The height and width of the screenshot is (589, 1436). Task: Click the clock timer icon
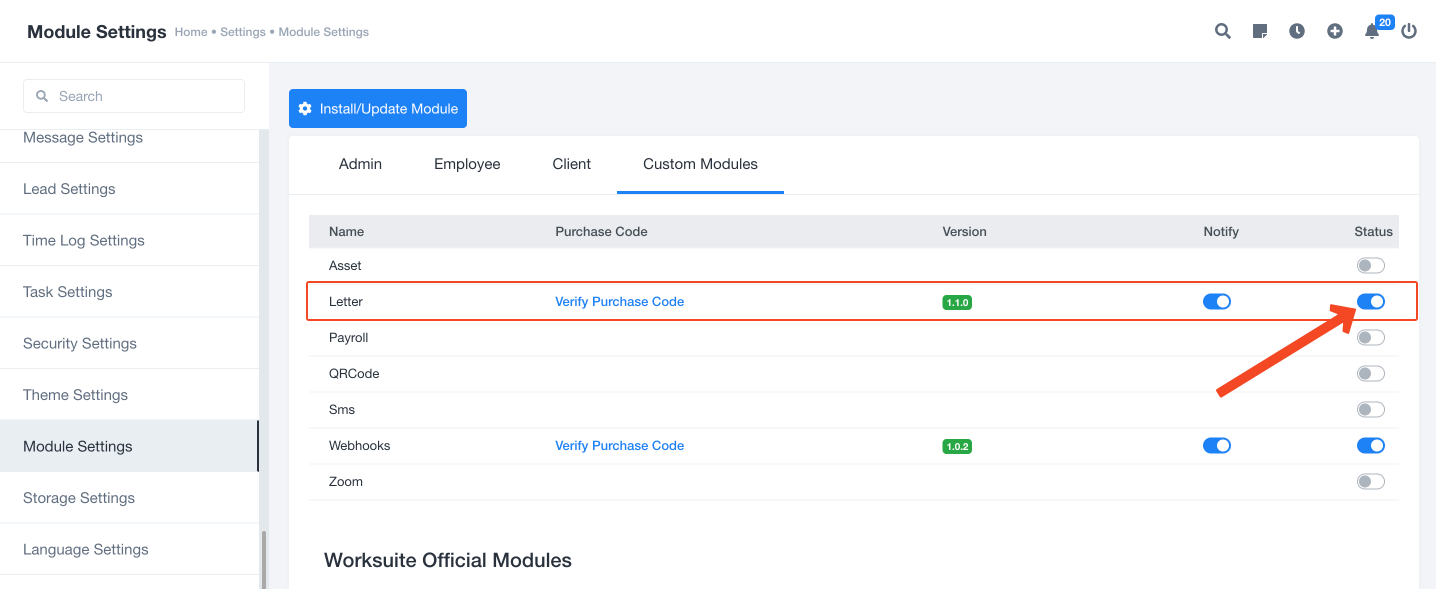coord(1297,31)
